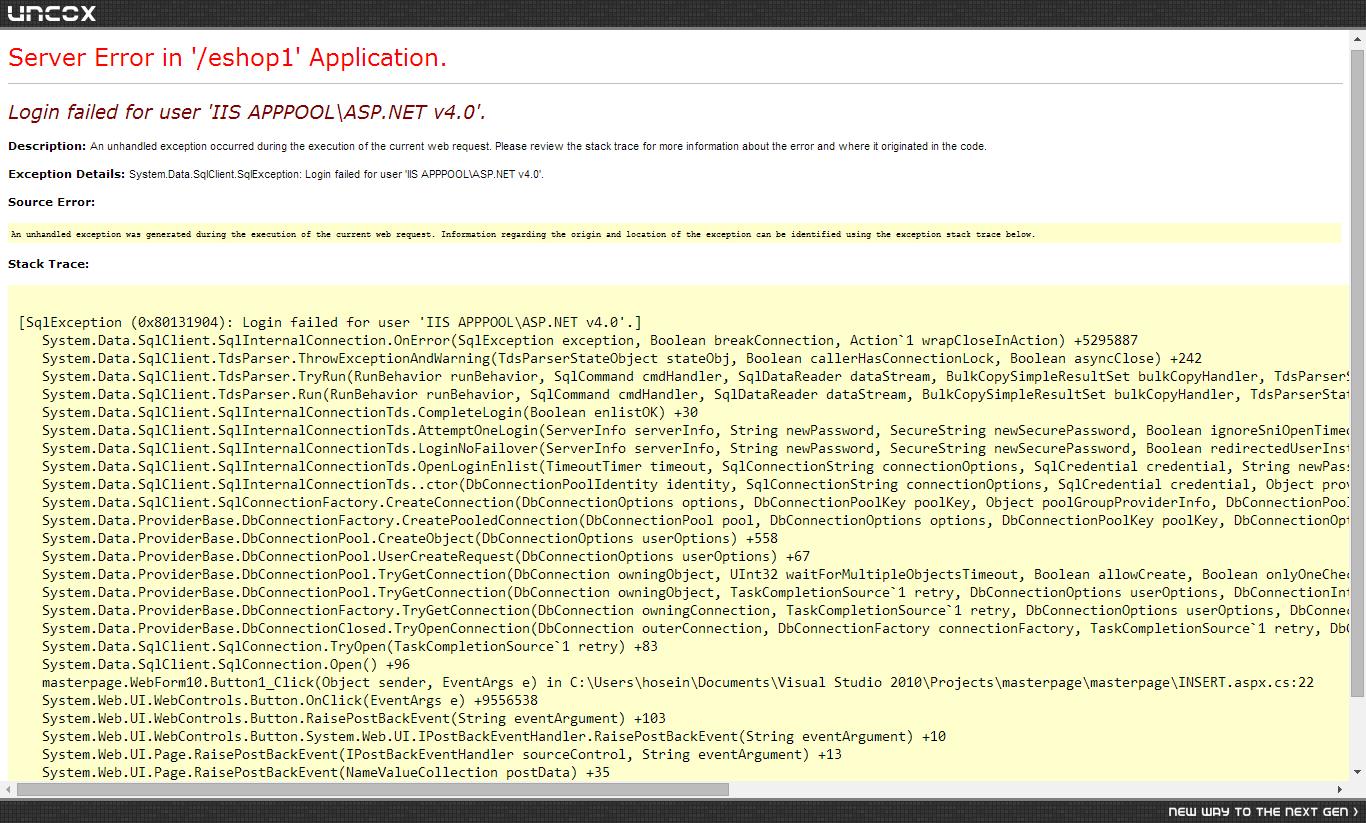Click the OpenLoginEnlist trace line
Screen dimensions: 1366x823
(x=696, y=466)
